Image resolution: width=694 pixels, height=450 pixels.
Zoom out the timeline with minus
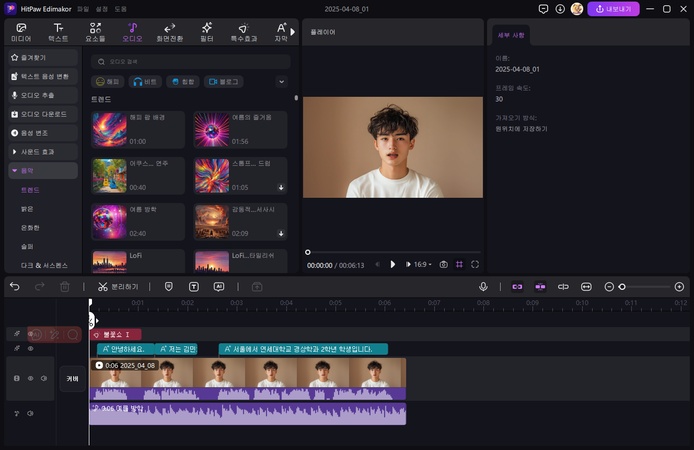pos(609,287)
